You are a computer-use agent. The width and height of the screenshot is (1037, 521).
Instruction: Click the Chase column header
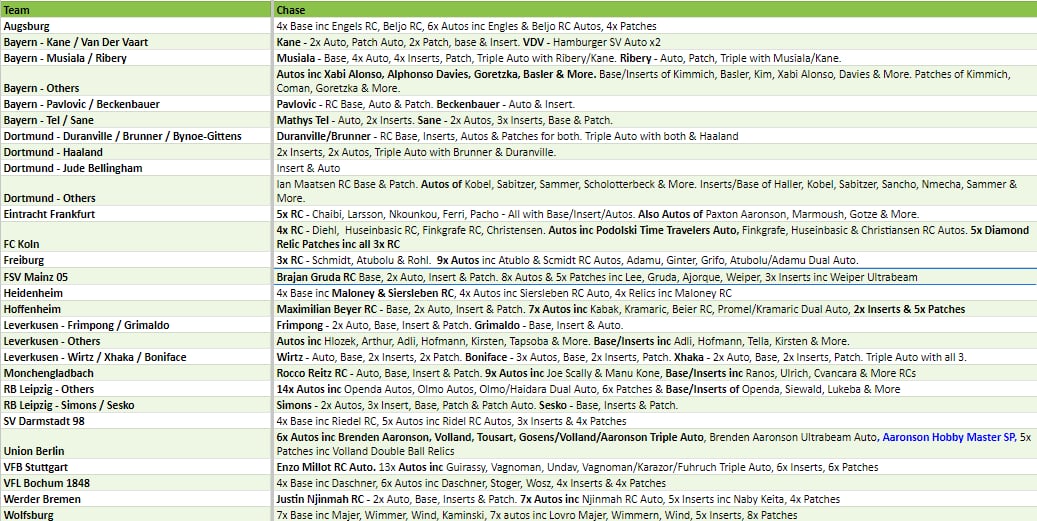click(654, 9)
